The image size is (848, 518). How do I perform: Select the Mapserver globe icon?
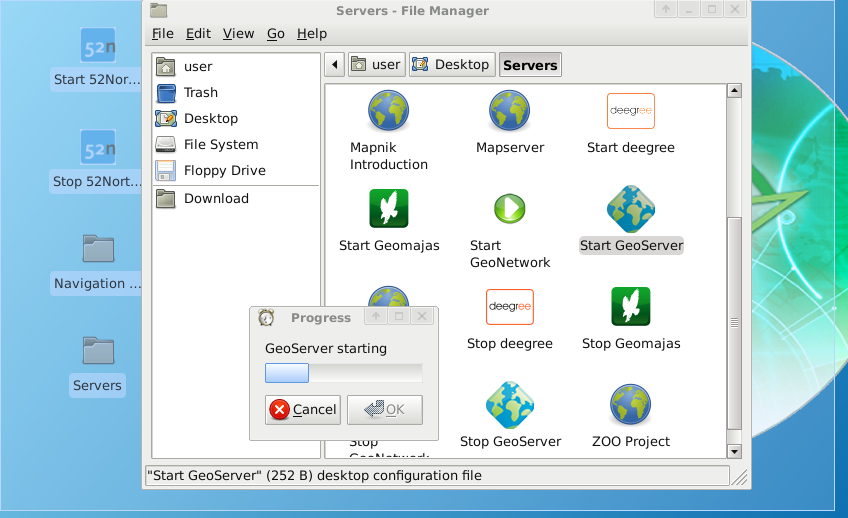509,111
